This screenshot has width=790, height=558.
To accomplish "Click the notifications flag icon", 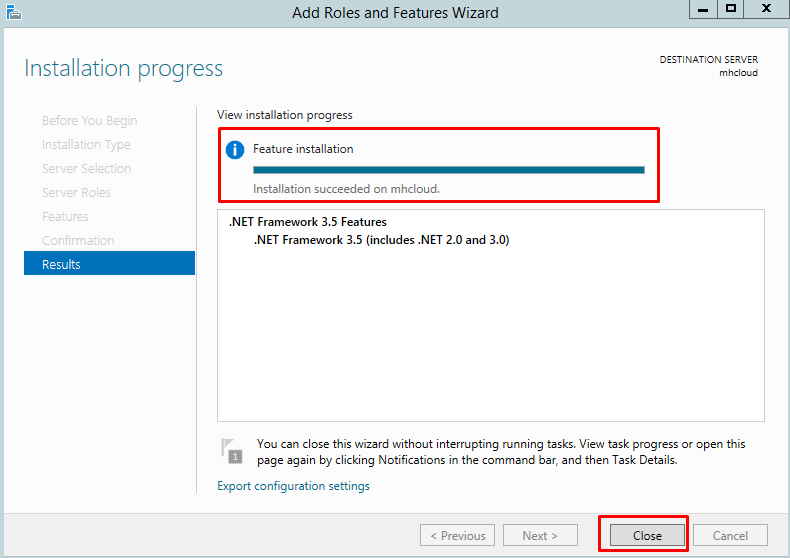I will click(x=231, y=451).
